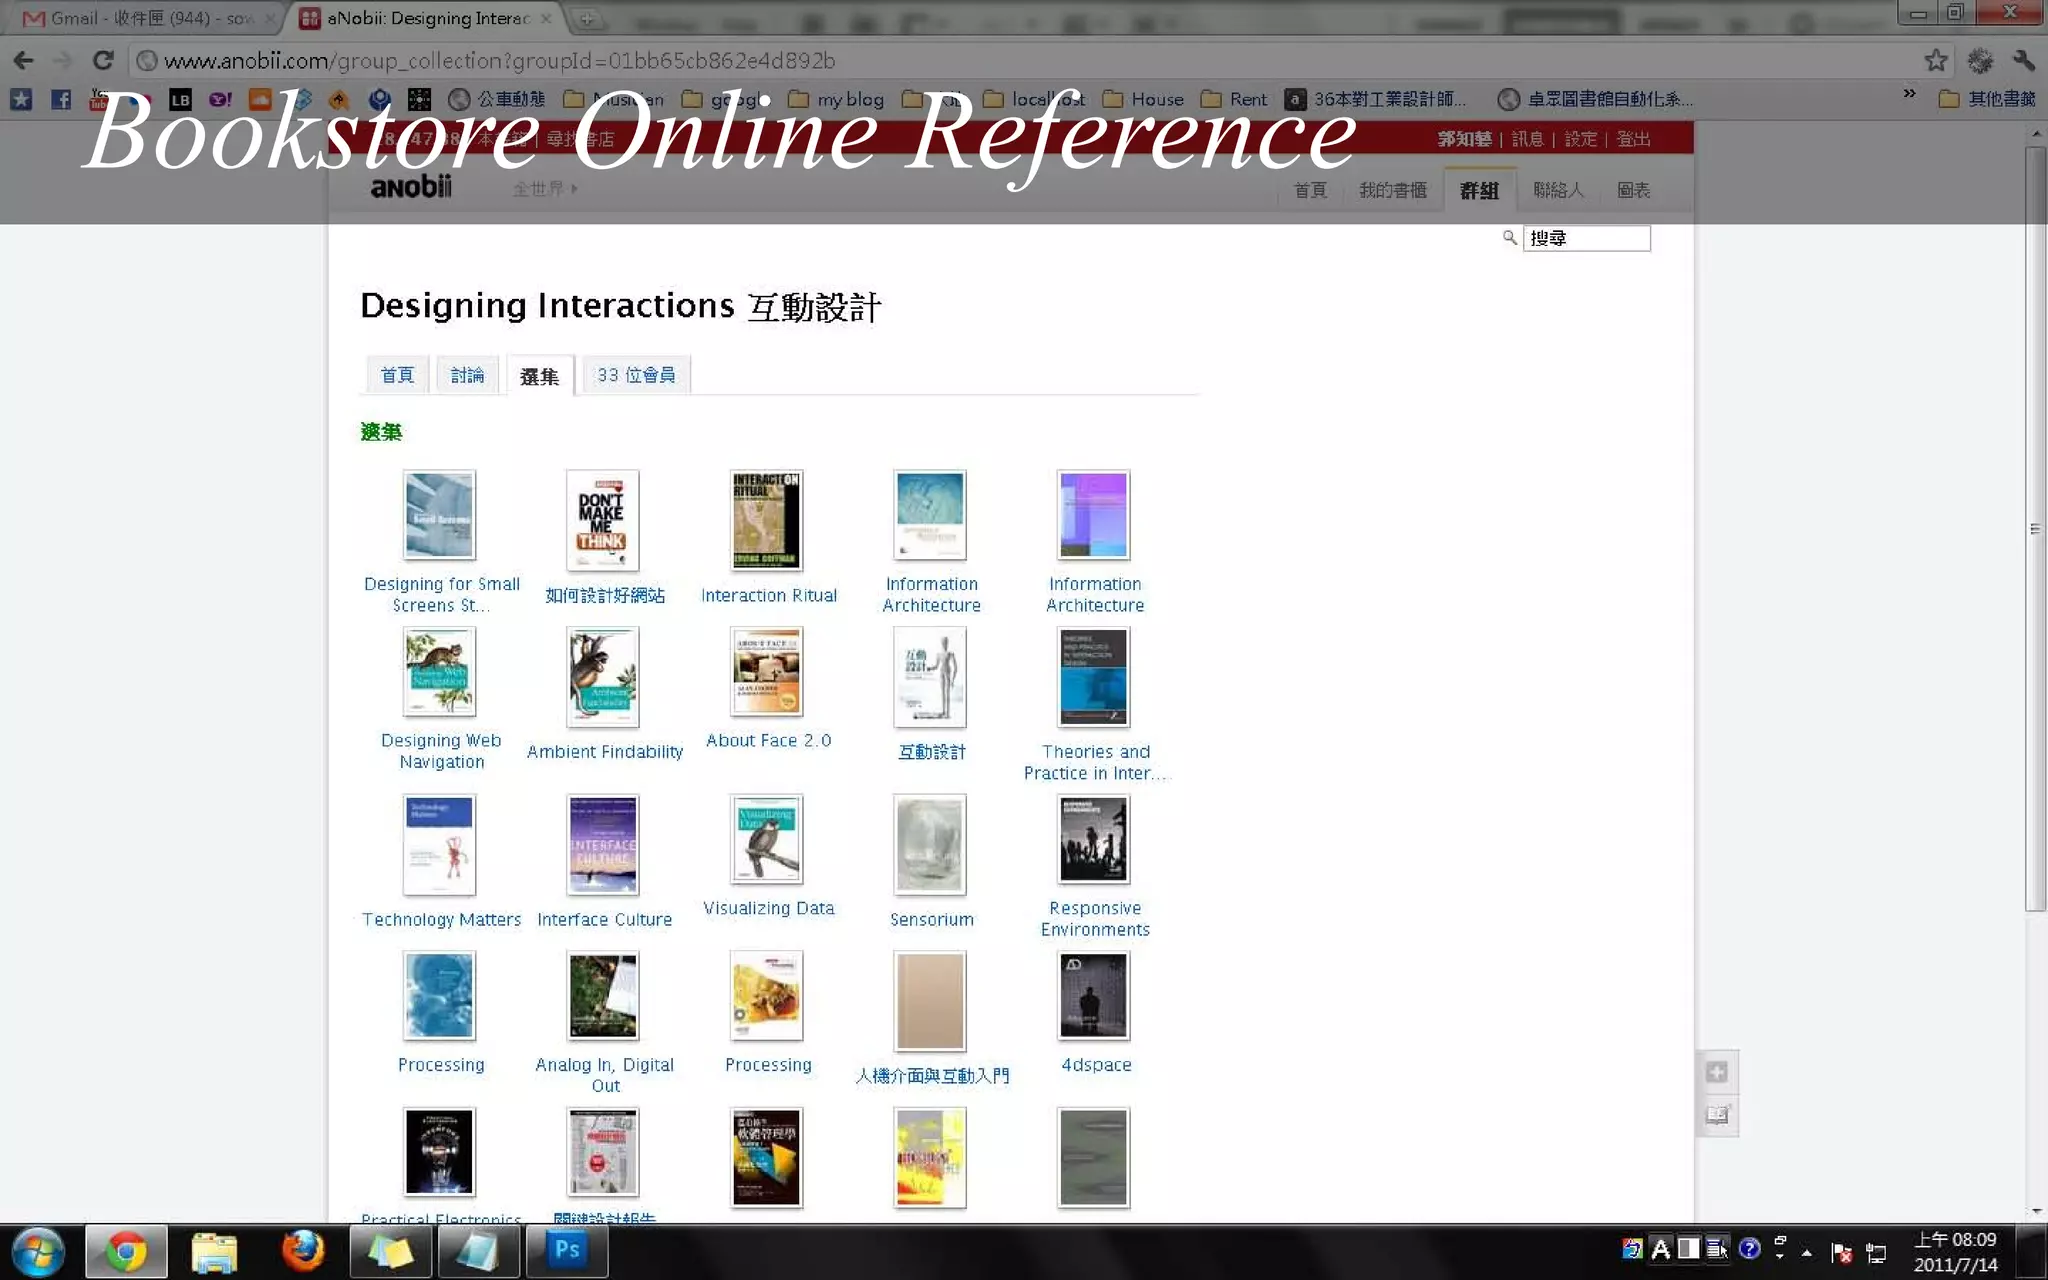Click the Don't Make Me Think cover
Image resolution: width=2048 pixels, height=1280 pixels.
602,520
